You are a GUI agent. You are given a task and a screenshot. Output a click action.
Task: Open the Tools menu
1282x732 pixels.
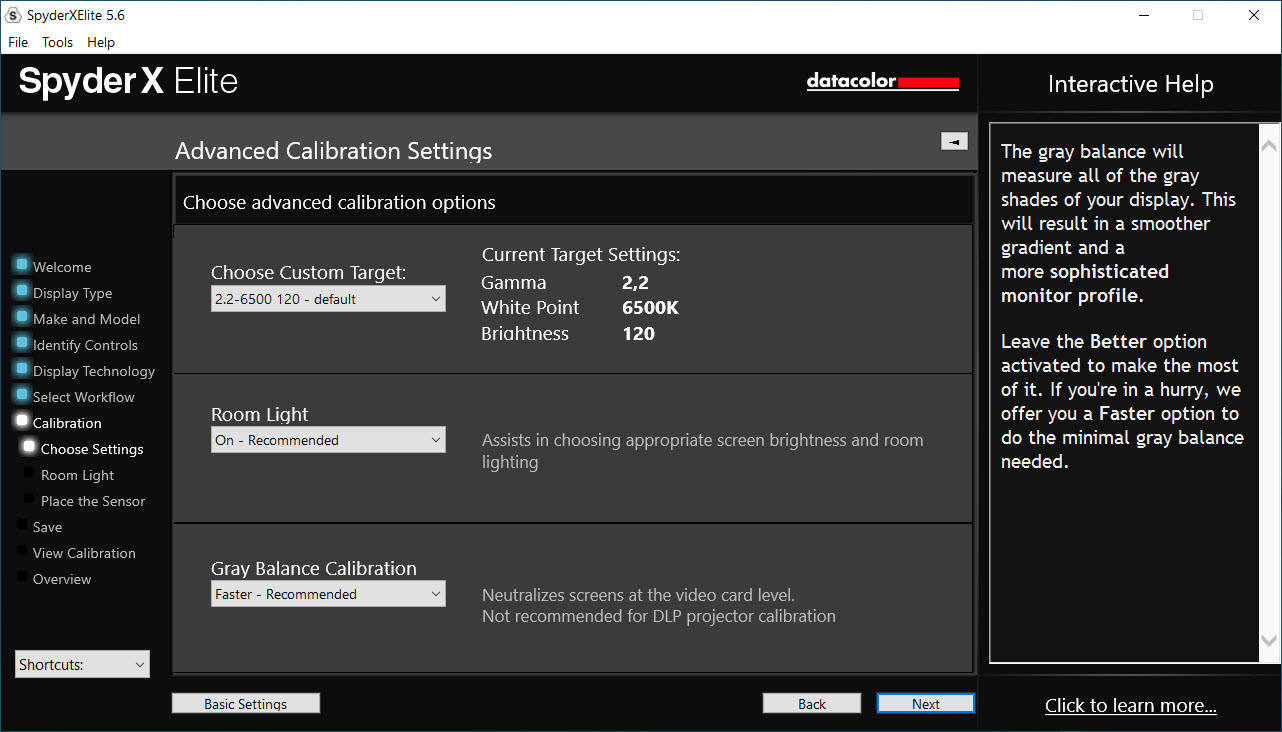[x=57, y=42]
